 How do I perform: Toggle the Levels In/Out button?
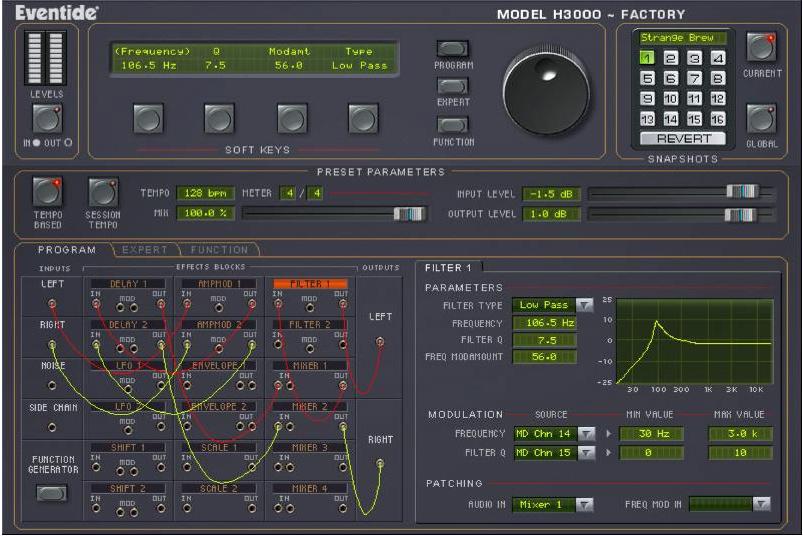click(x=47, y=118)
